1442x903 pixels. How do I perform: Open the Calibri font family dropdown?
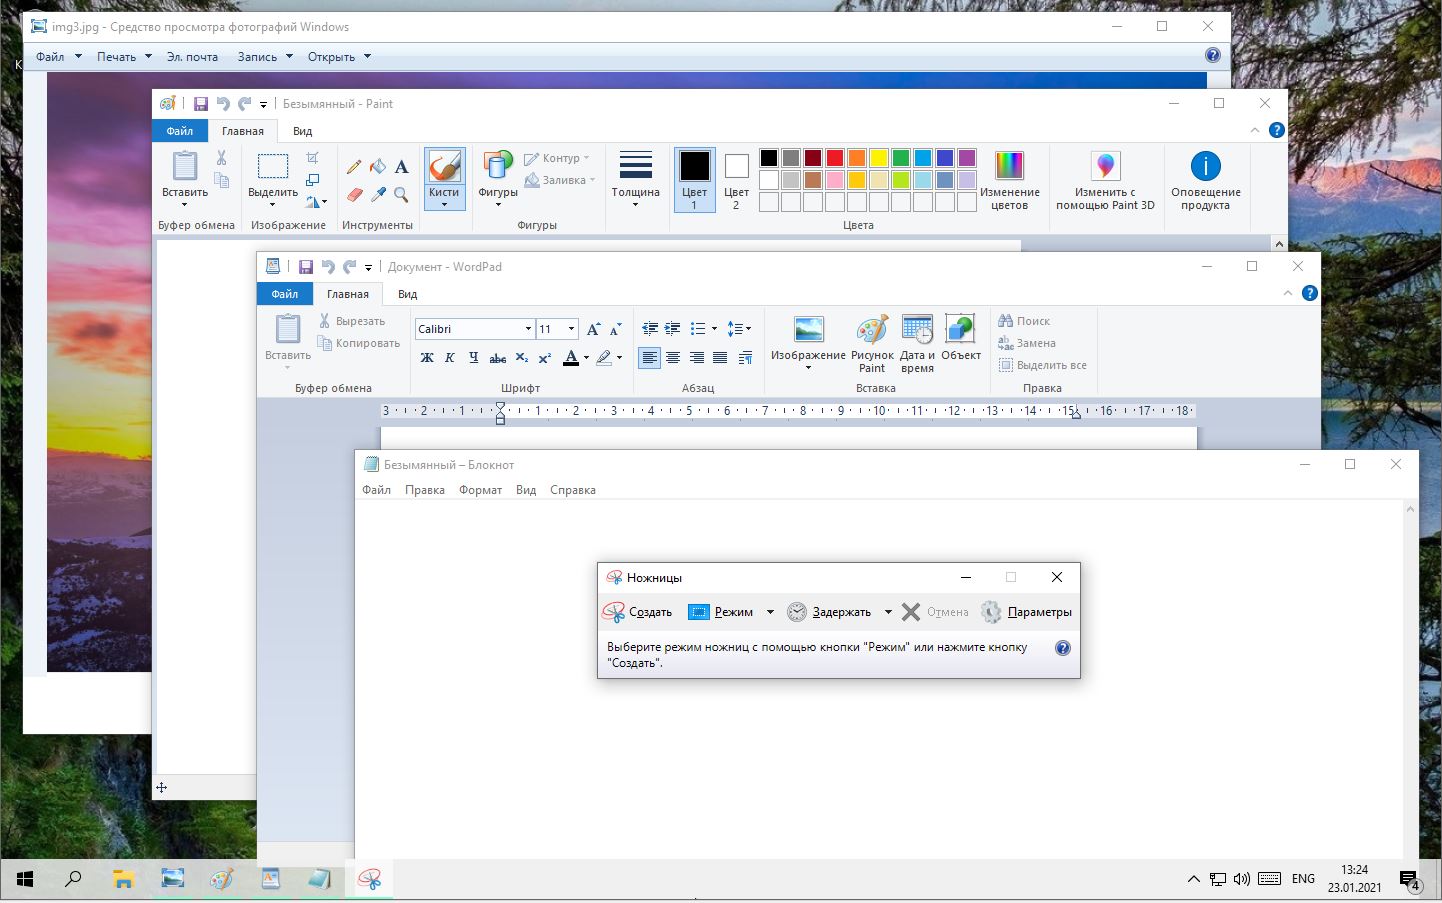pos(528,329)
